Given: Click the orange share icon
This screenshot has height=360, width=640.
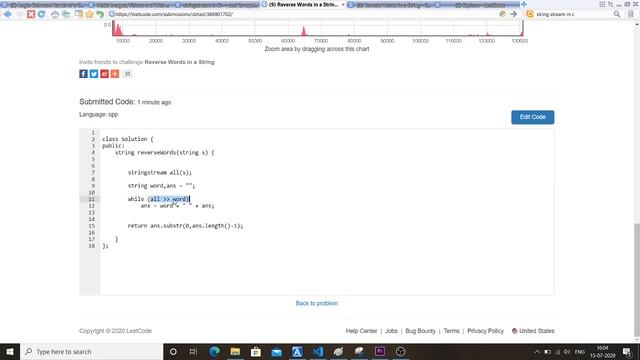Looking at the screenshot, I should coord(115,74).
